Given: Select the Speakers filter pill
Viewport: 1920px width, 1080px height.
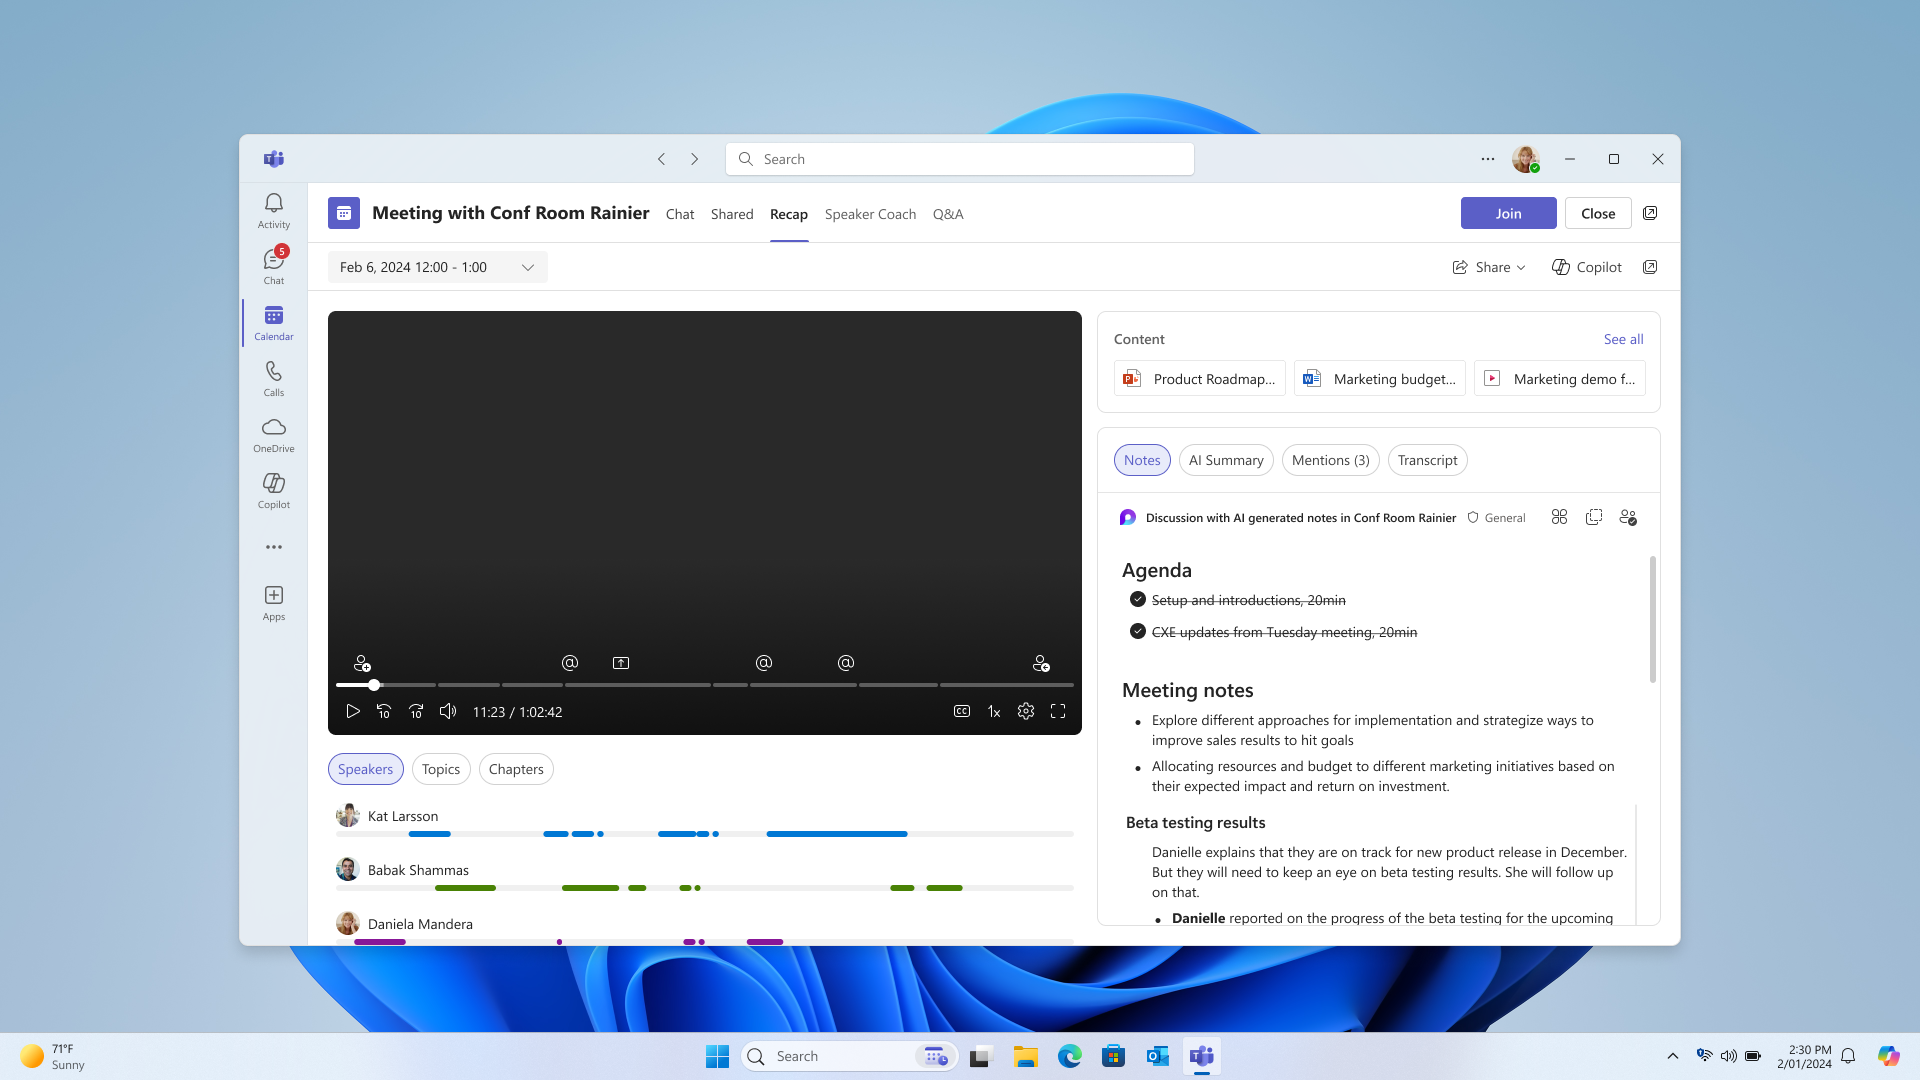Looking at the screenshot, I should pos(365,769).
